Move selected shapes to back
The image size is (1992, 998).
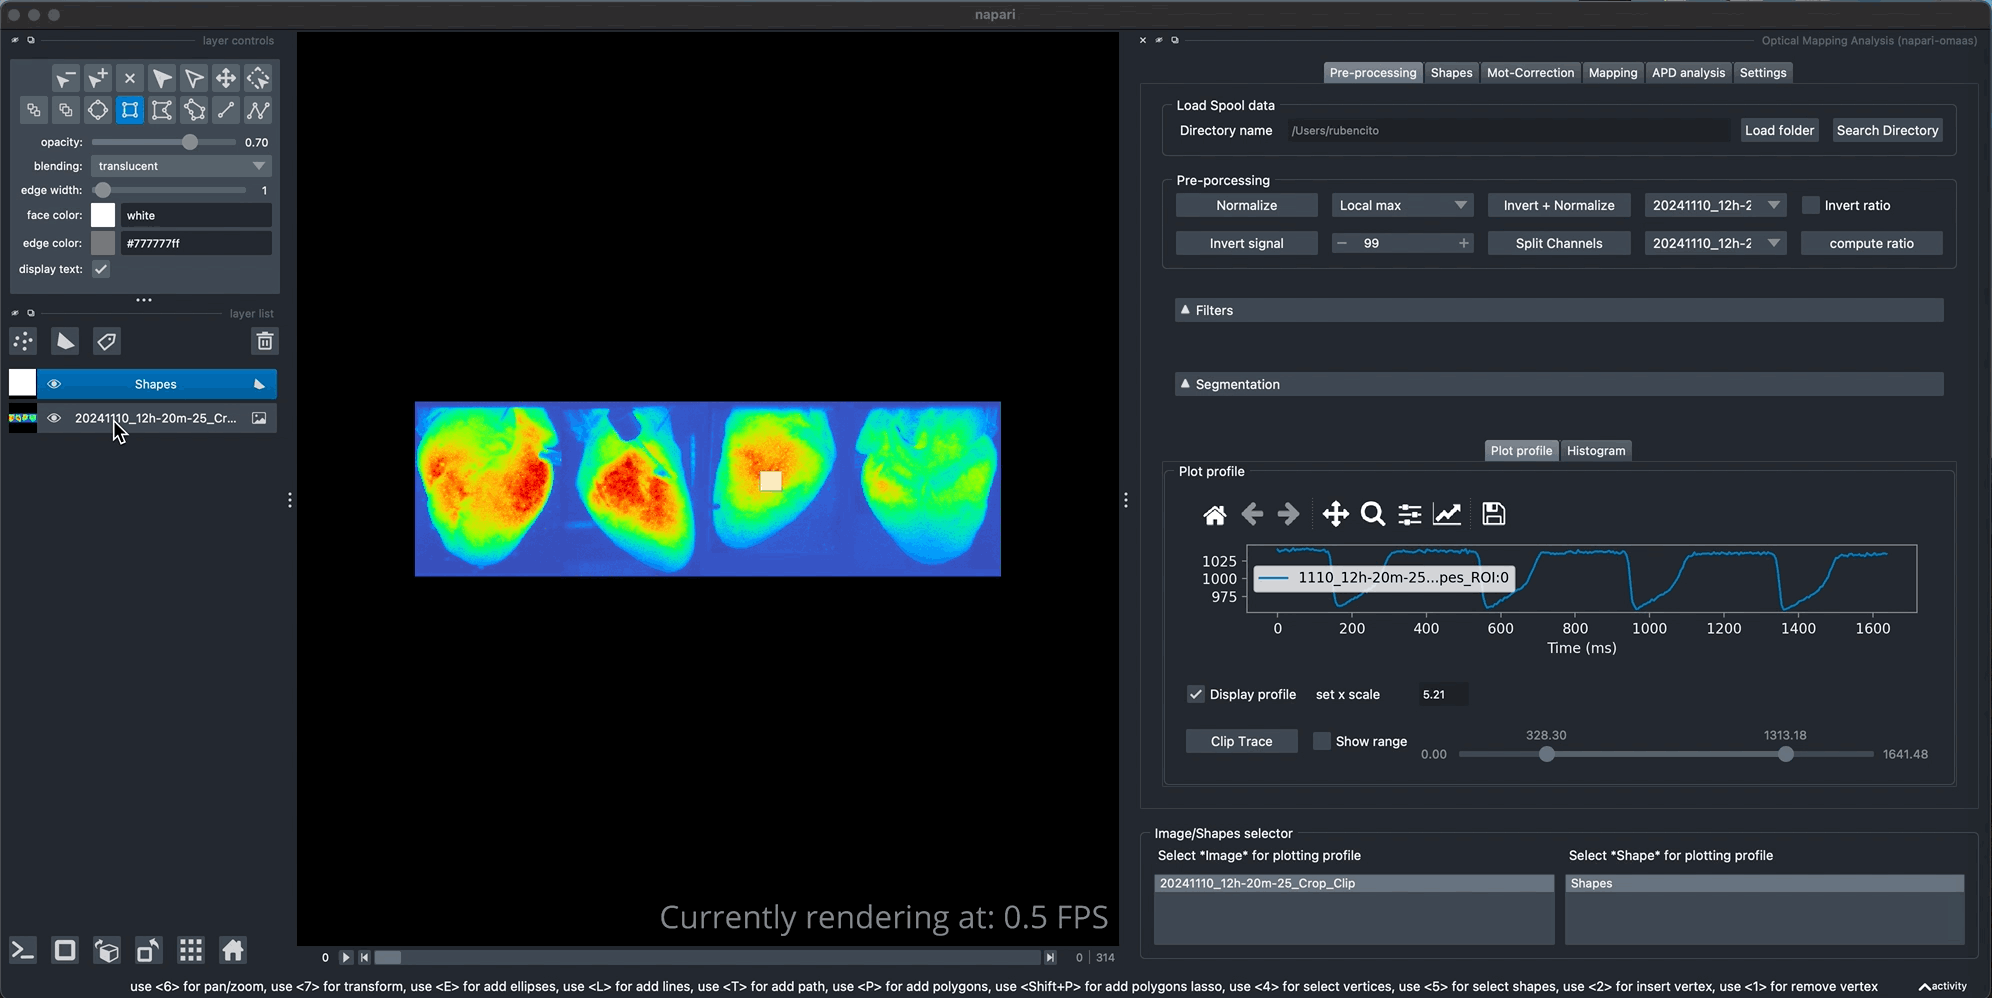point(34,110)
